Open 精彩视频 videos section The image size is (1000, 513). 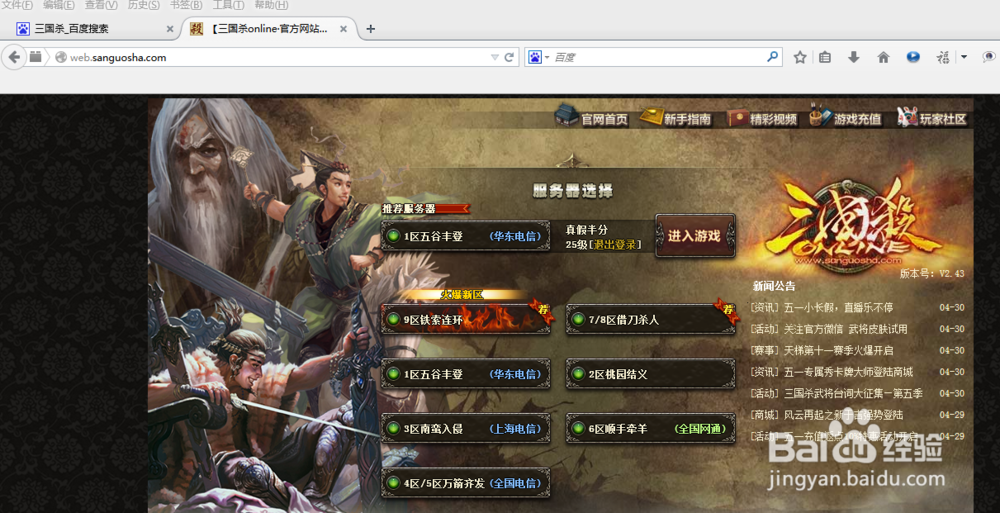763,119
